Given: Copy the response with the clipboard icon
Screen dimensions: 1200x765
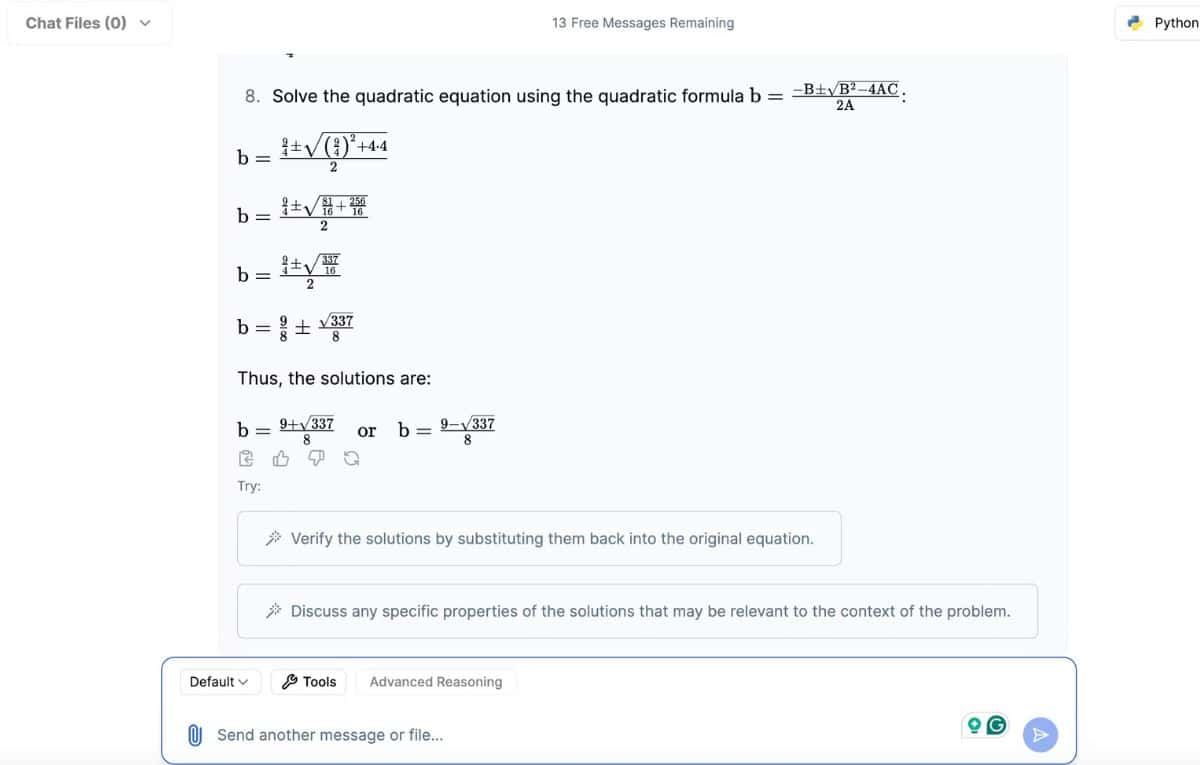Looking at the screenshot, I should pos(246,460).
